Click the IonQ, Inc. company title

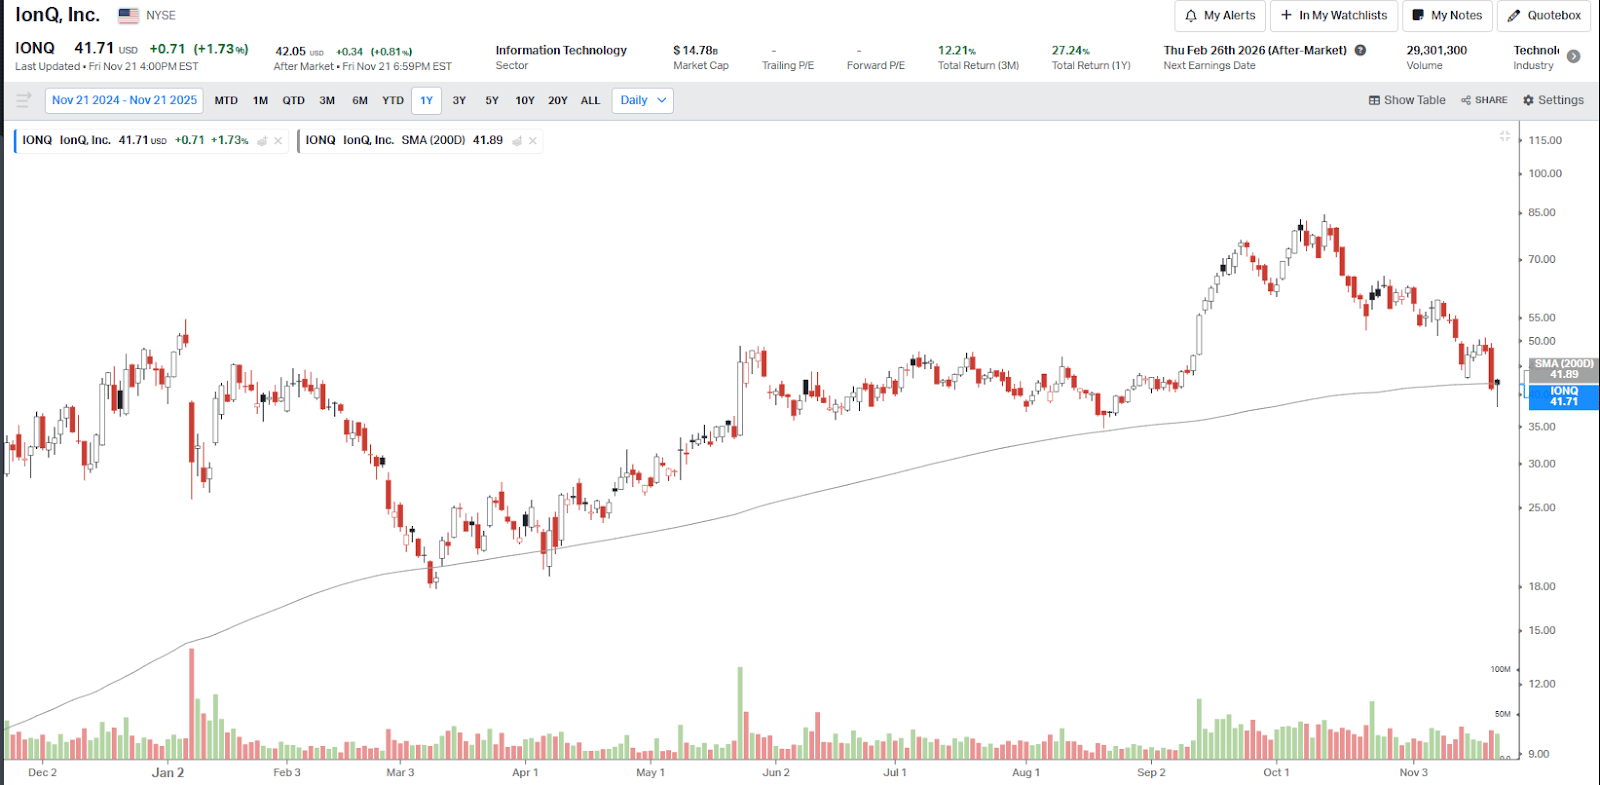pyautogui.click(x=57, y=15)
